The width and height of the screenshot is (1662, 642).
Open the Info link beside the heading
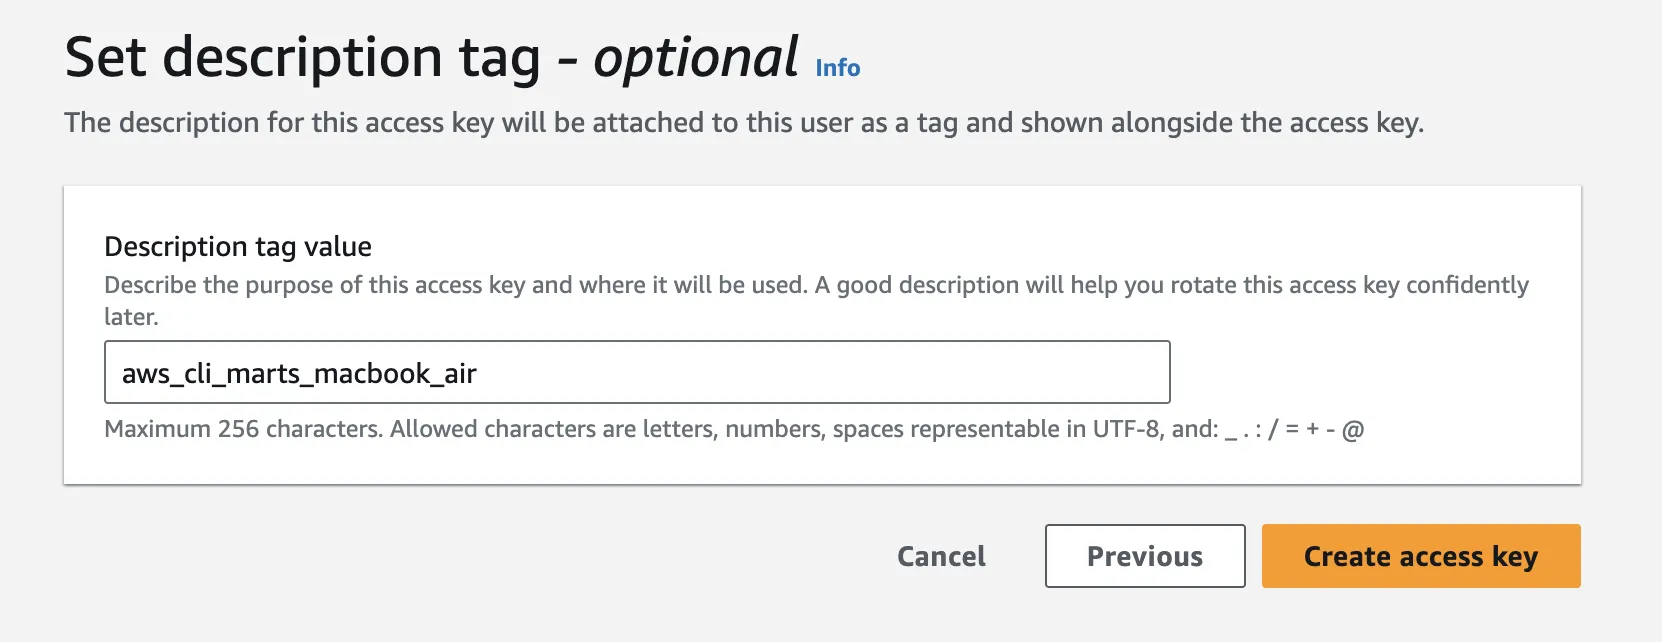pos(837,68)
